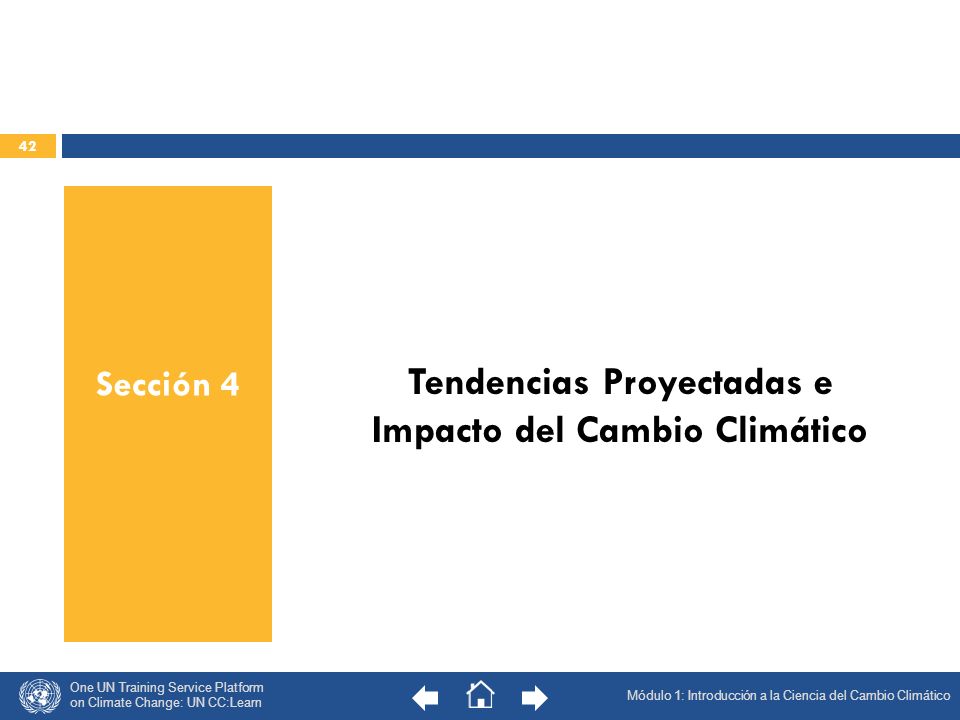Screen dimensions: 960x720
Task: Click 'on Climate Change: UN CC:Learn' footer text
Action: tap(166, 703)
